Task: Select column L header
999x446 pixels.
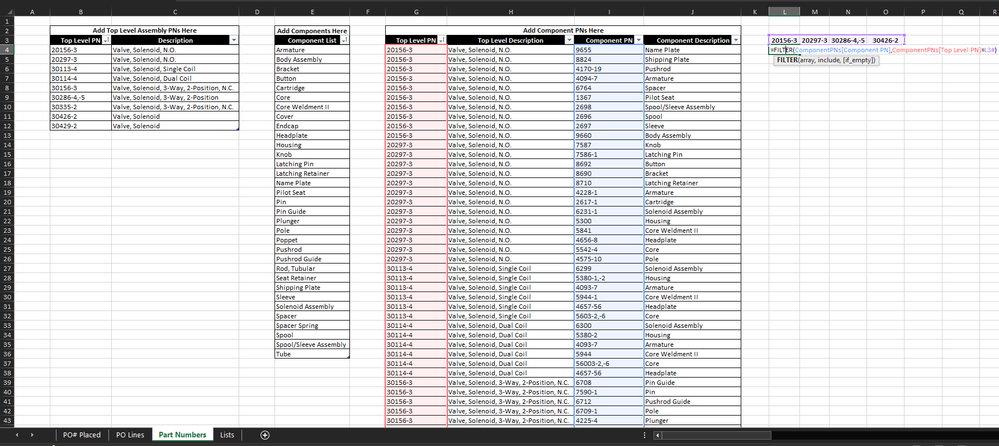Action: 784,11
